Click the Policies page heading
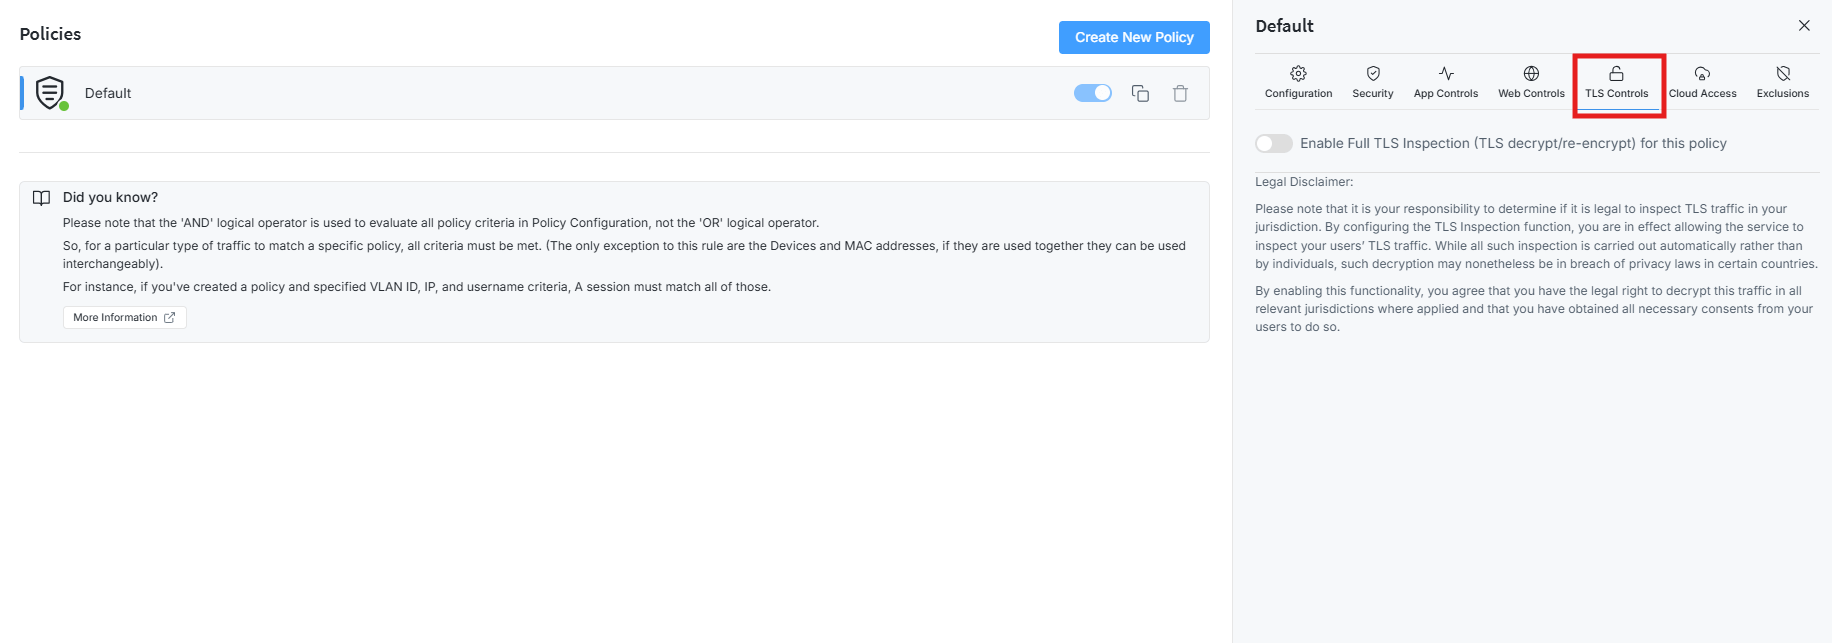The image size is (1832, 643). point(50,34)
